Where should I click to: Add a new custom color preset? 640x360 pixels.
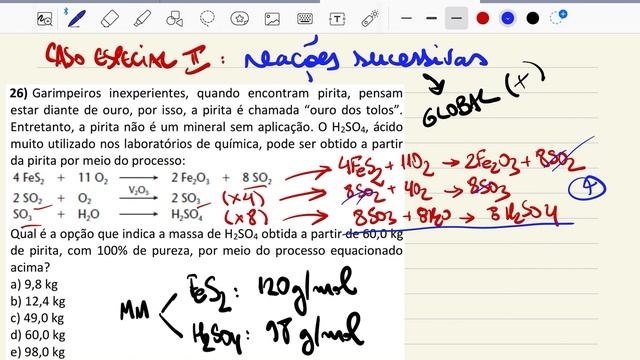click(558, 18)
